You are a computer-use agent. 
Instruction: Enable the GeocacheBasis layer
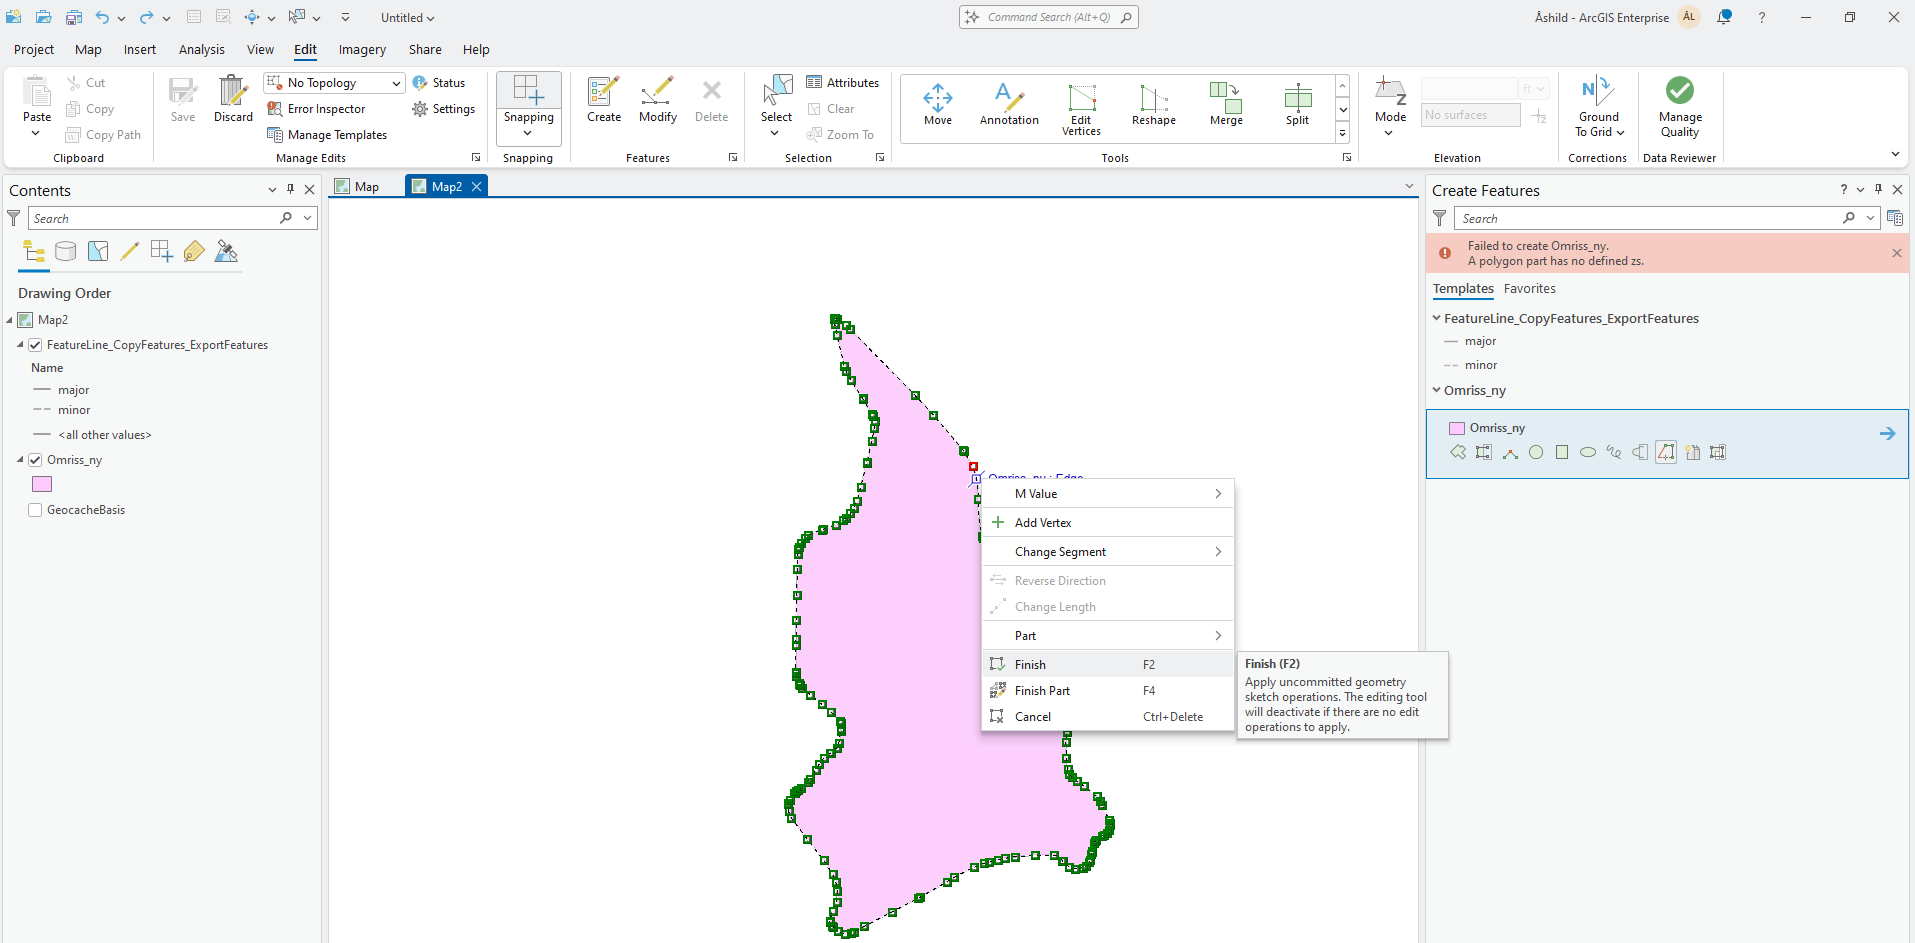35,509
